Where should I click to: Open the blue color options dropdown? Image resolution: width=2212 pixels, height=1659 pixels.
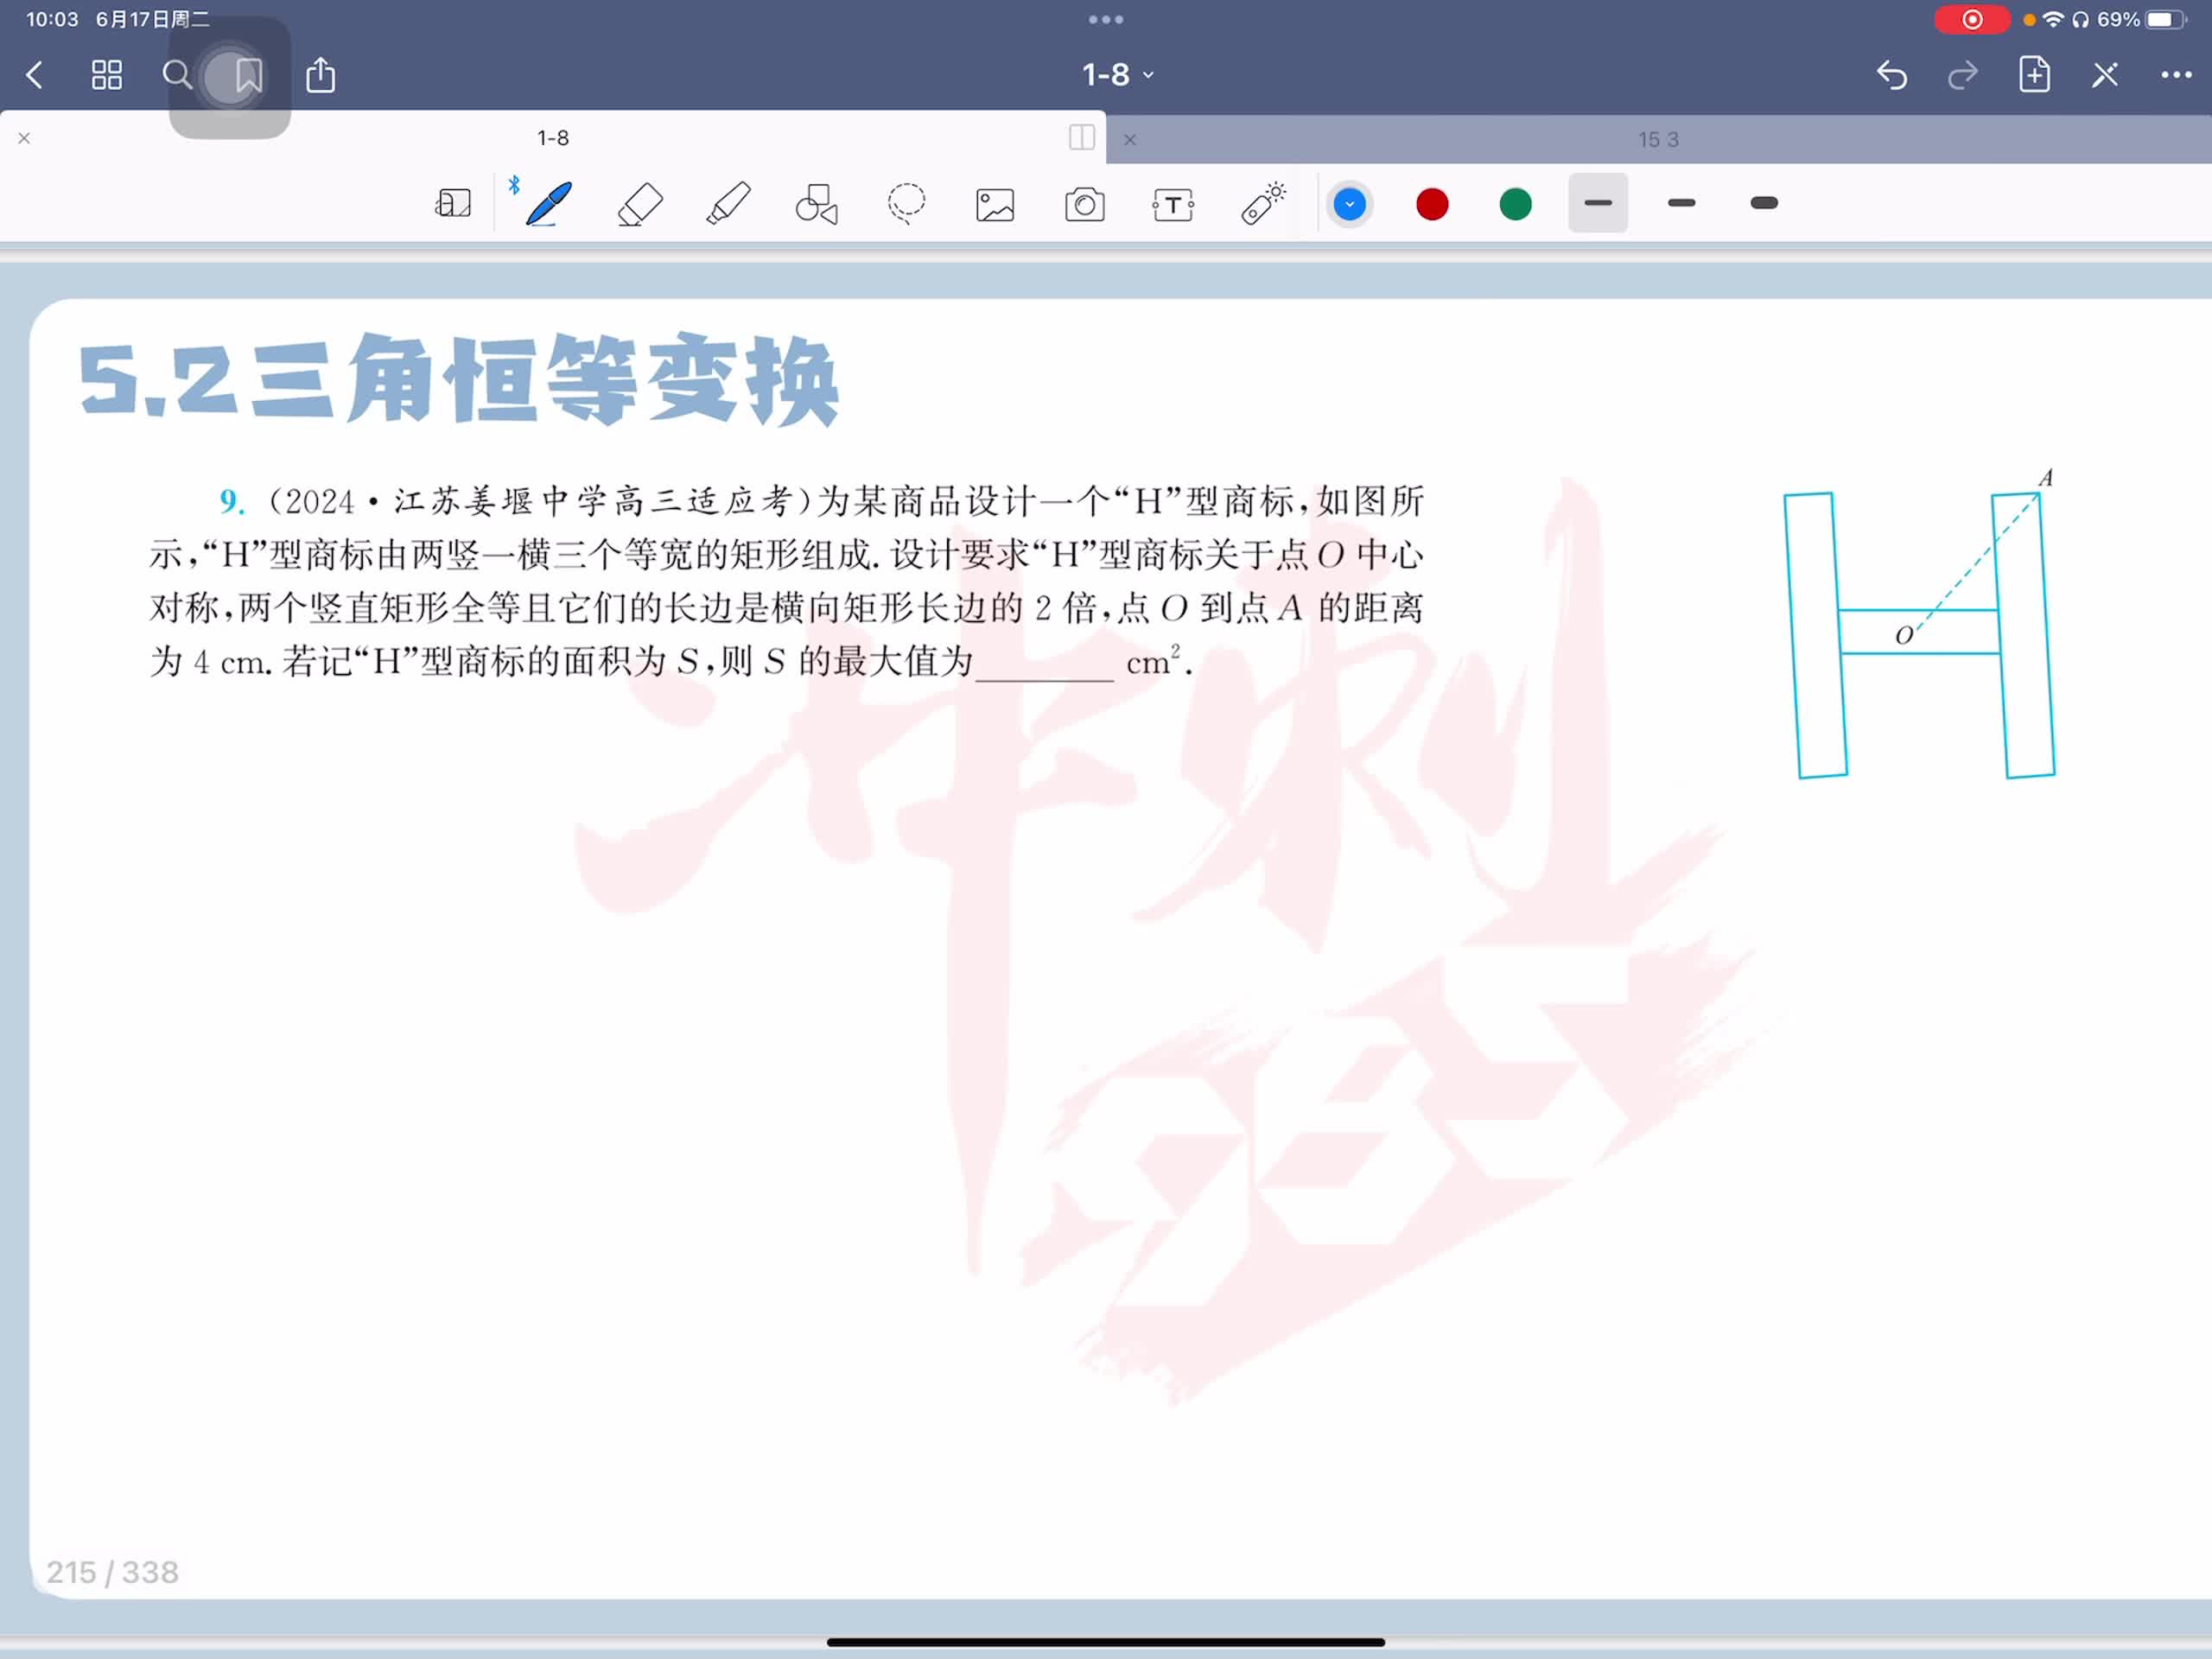pyautogui.click(x=1349, y=204)
